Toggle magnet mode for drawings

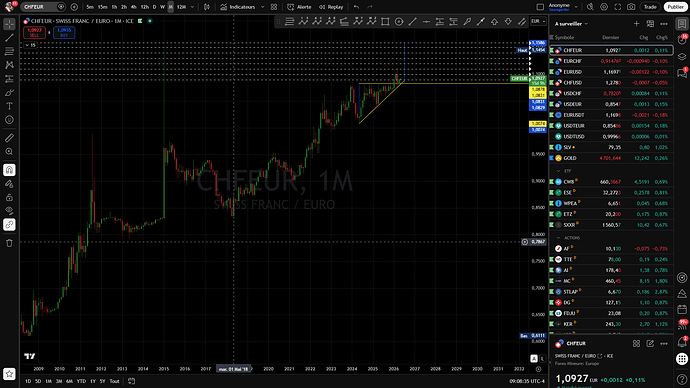pos(9,170)
